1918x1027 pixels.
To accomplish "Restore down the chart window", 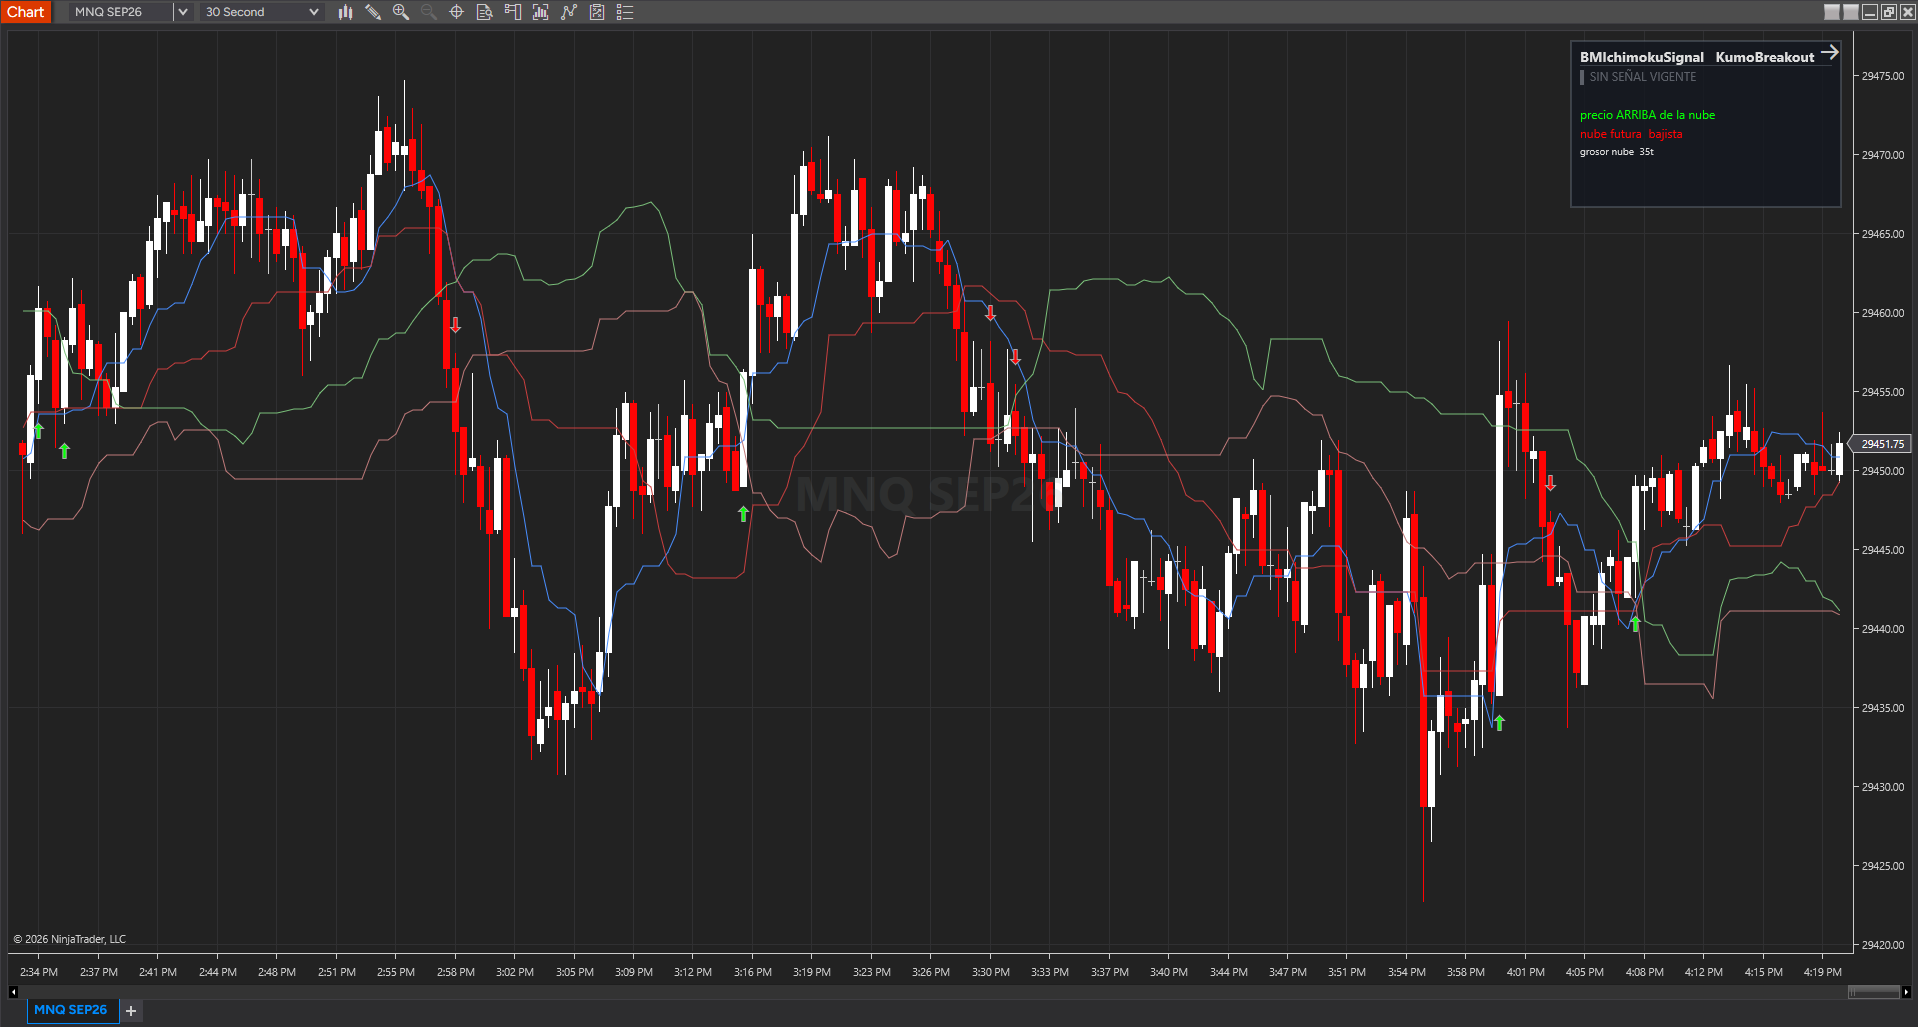I will (x=1889, y=12).
